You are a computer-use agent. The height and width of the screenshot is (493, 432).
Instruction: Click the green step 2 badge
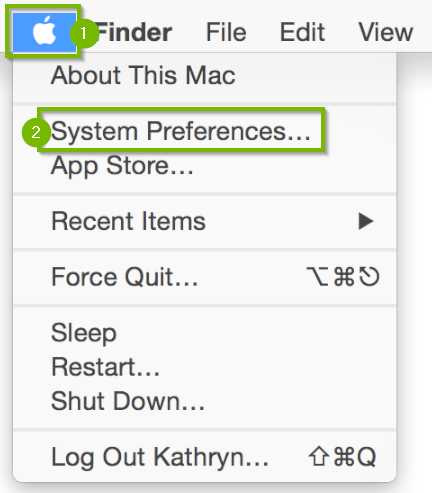(x=36, y=132)
